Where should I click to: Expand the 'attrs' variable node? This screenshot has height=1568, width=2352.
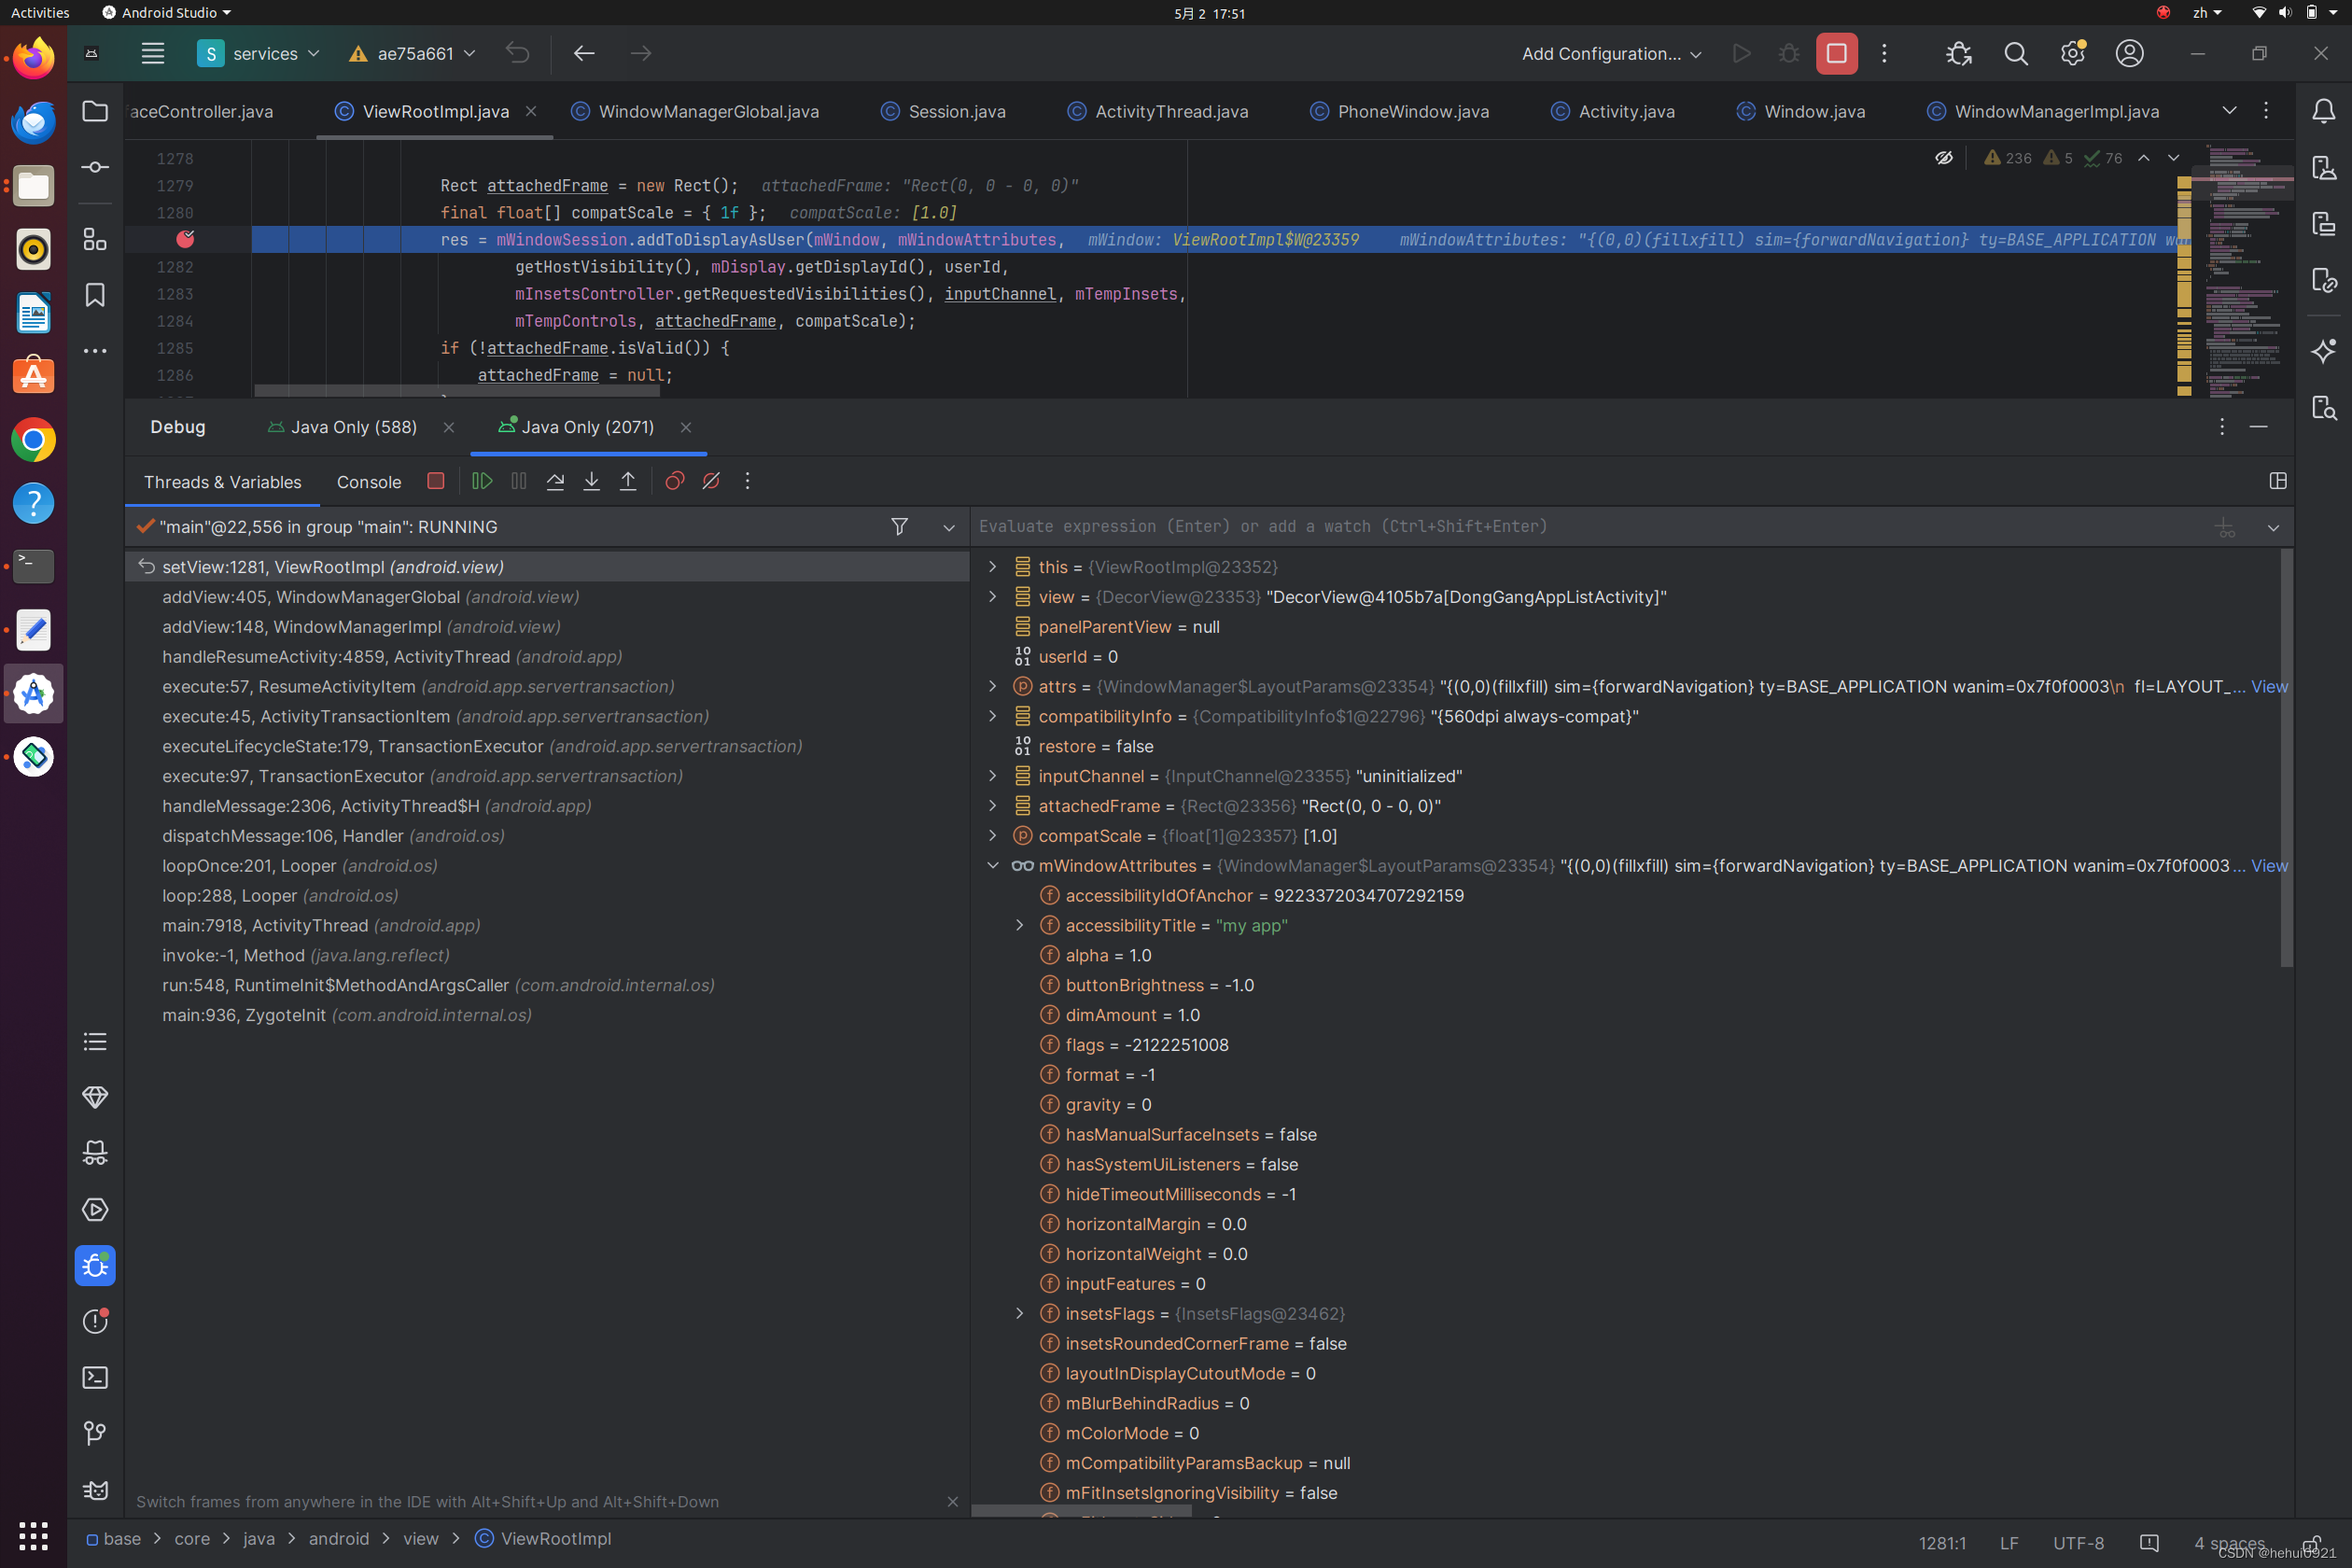992,686
